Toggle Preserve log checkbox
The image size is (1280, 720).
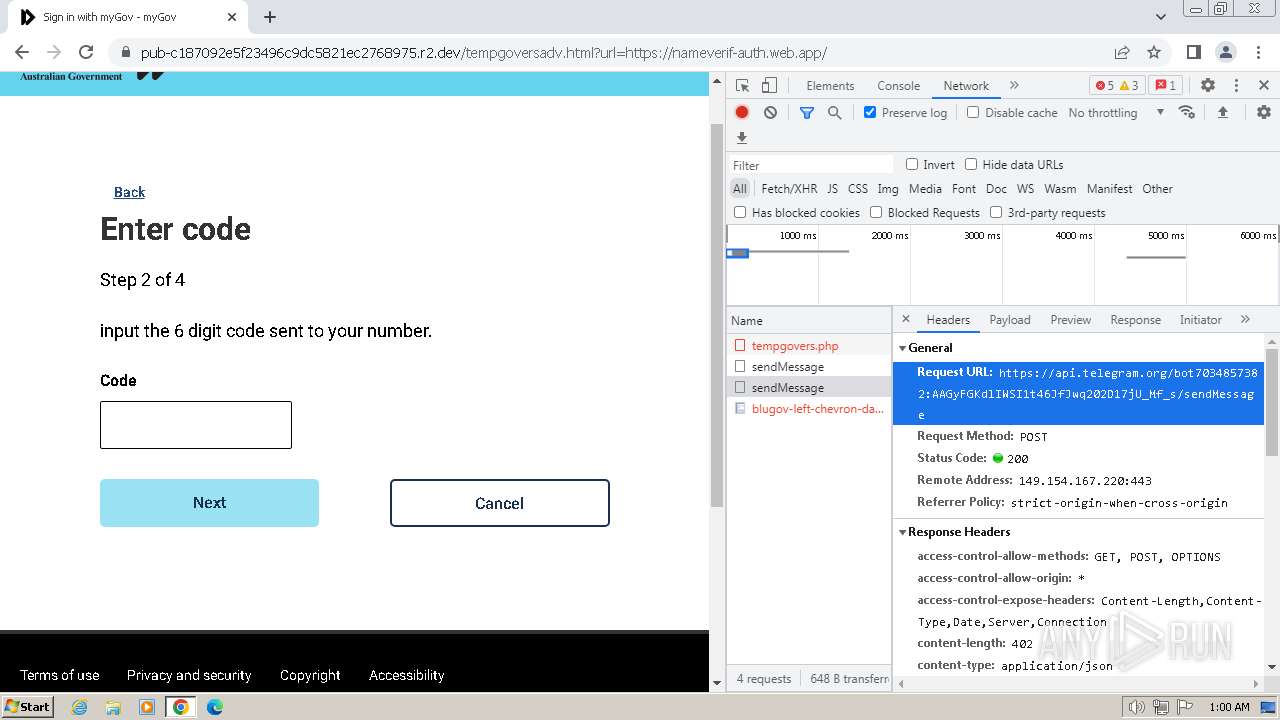tap(870, 112)
